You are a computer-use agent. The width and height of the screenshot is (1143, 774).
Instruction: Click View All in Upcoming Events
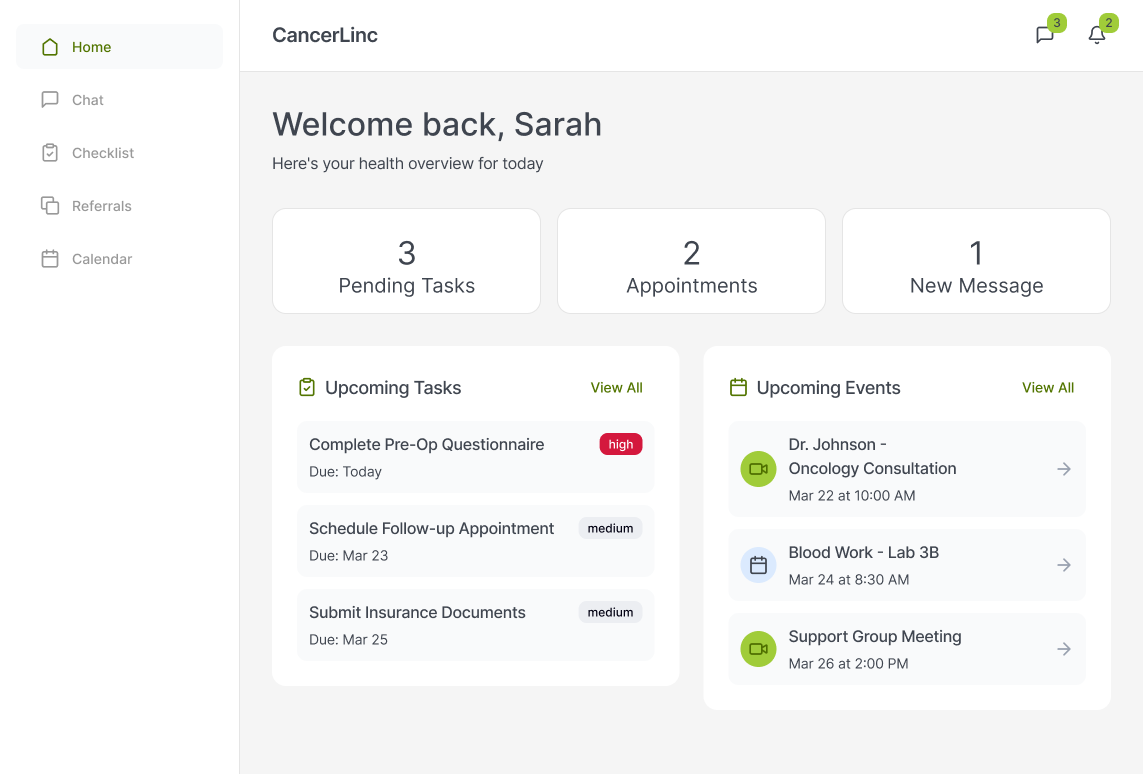[x=1047, y=387]
